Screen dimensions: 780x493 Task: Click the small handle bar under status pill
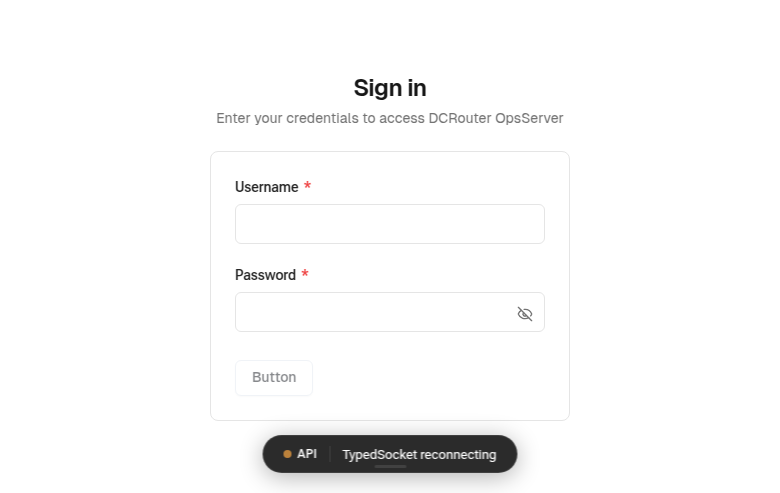click(390, 466)
